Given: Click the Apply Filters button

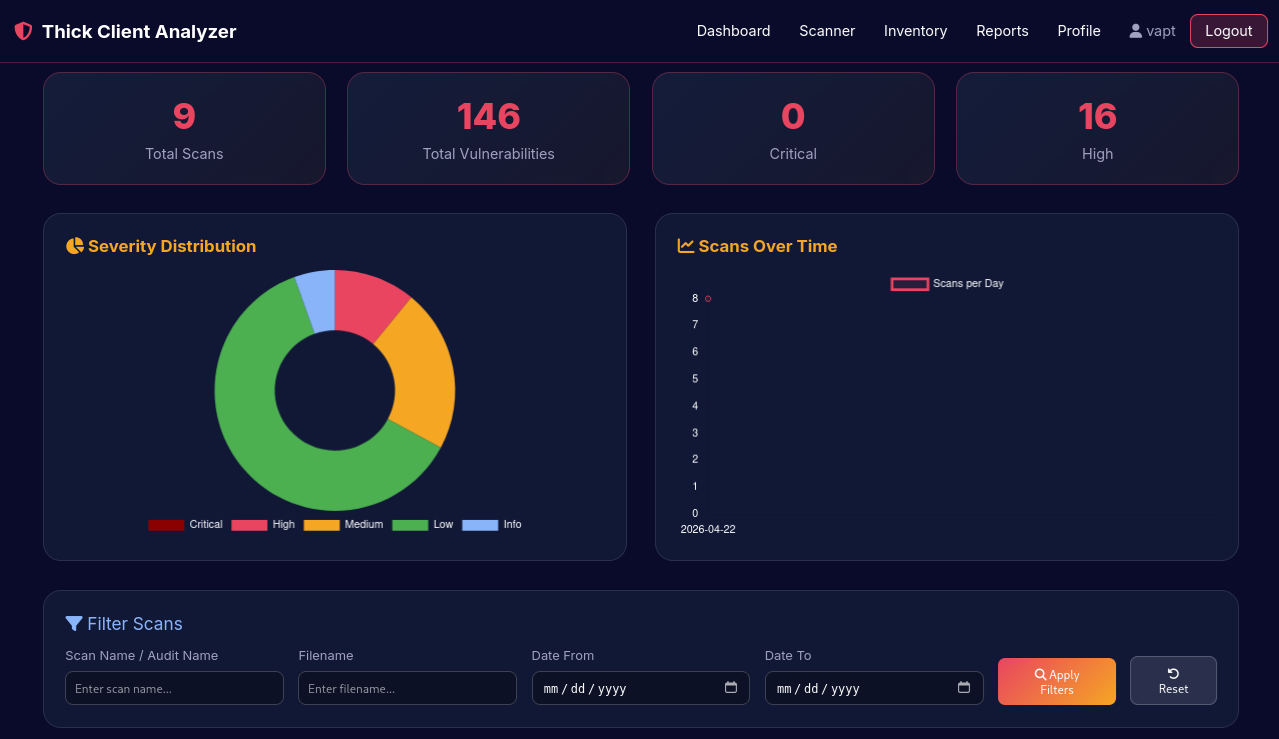Looking at the screenshot, I should pos(1057,682).
